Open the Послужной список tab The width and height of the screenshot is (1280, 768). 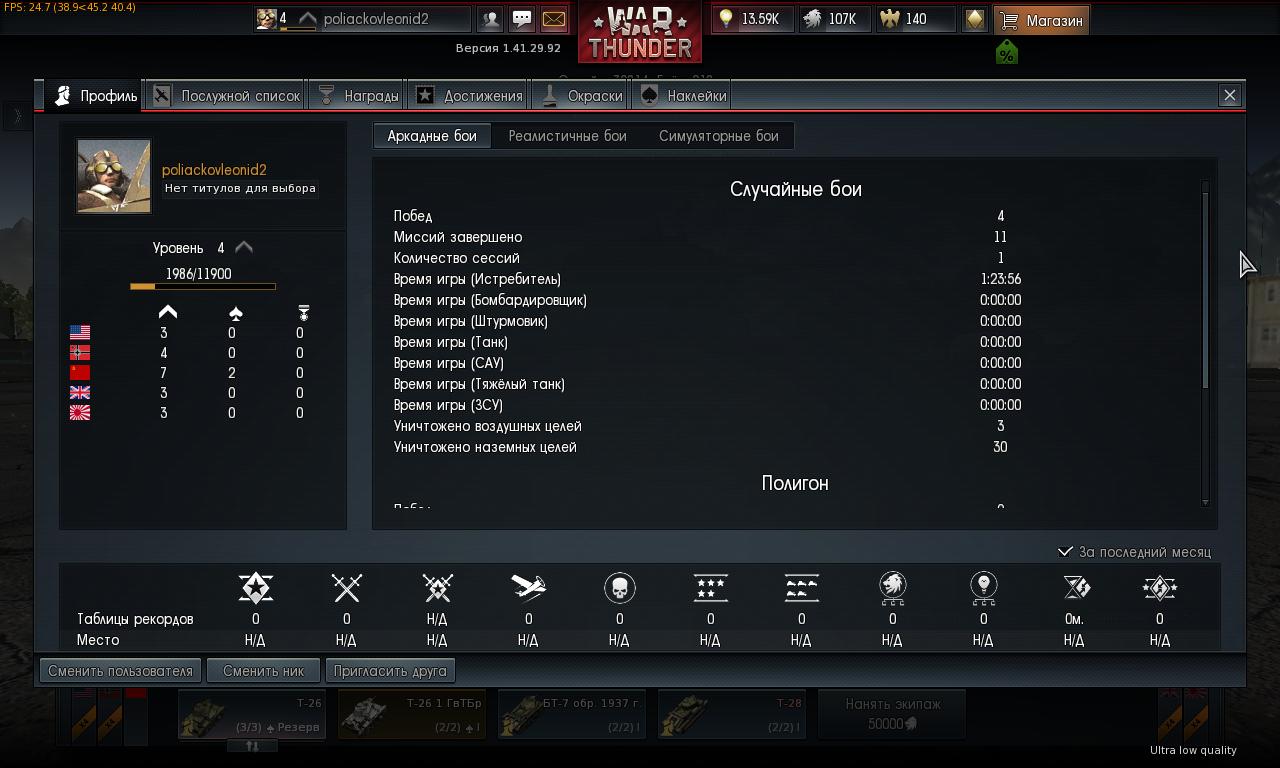(x=227, y=96)
